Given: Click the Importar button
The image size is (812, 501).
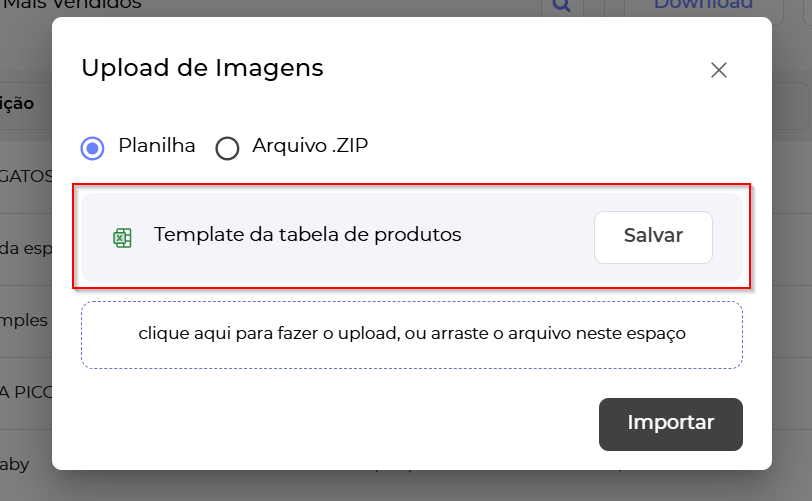Looking at the screenshot, I should tap(670, 423).
